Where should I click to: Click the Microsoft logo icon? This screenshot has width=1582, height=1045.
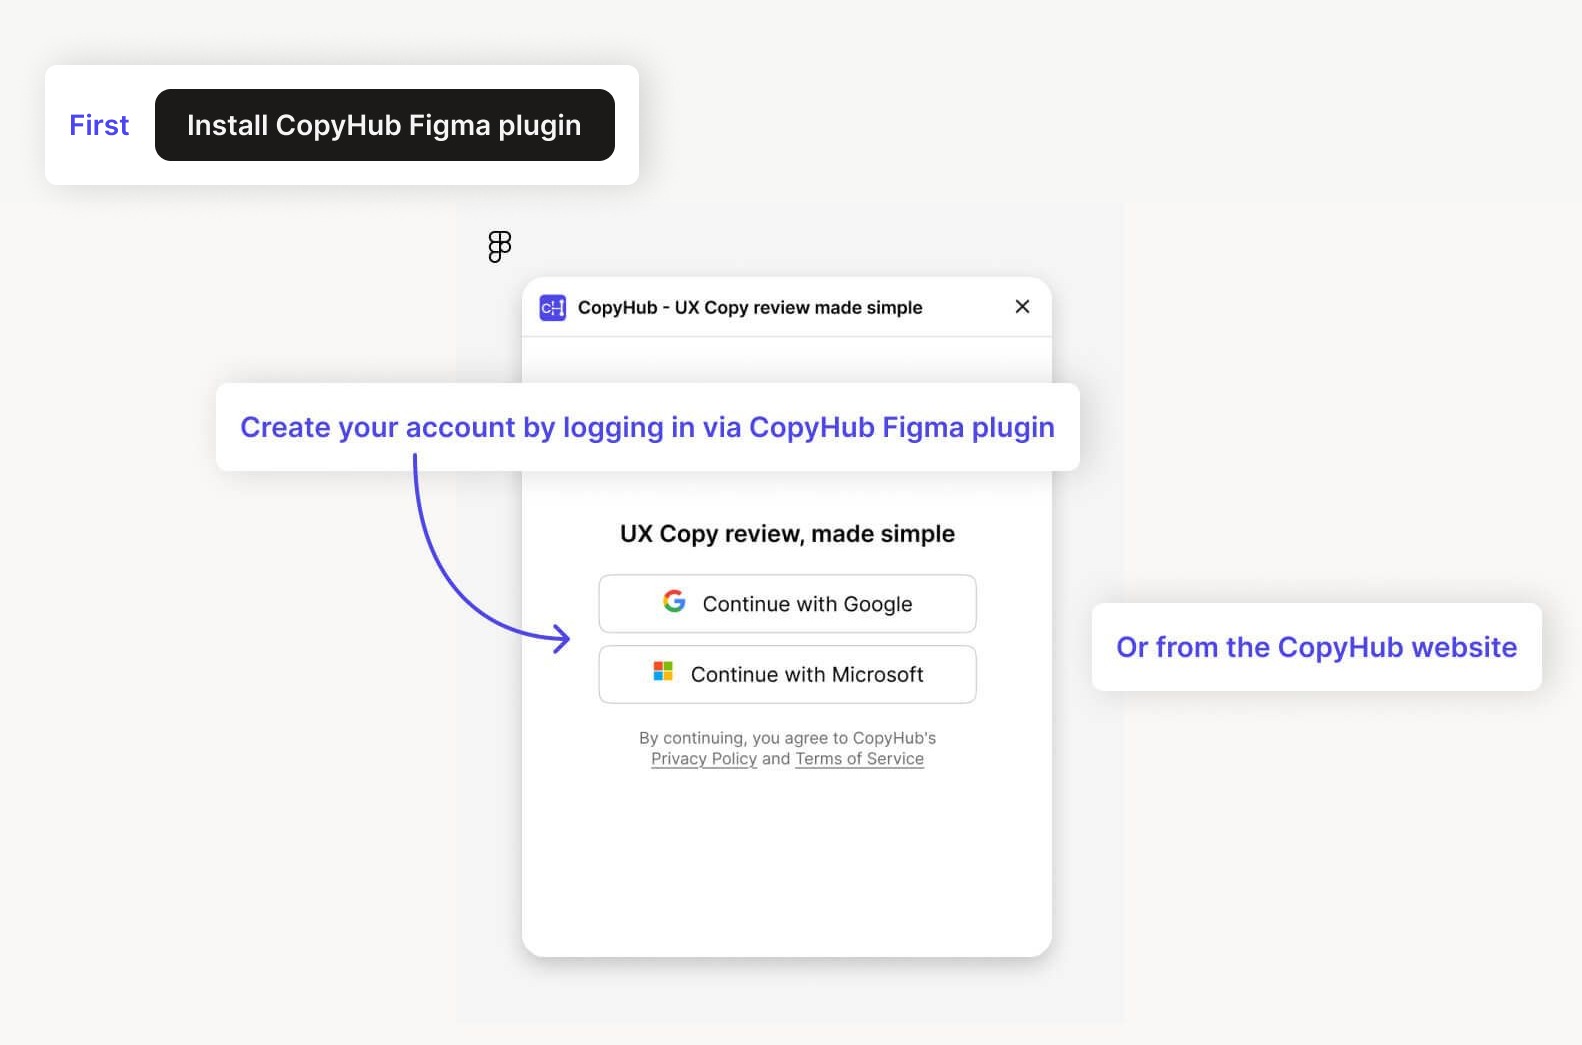click(663, 671)
